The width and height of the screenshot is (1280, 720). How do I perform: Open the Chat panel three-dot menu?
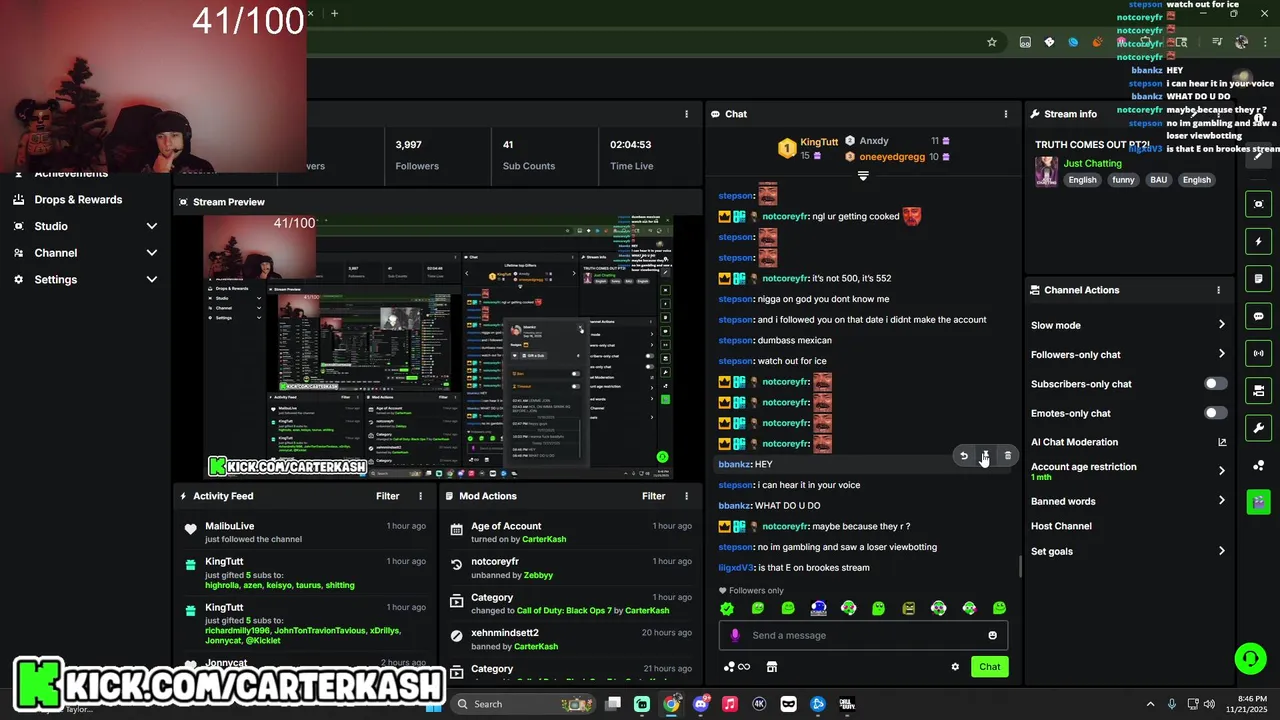(1006, 114)
